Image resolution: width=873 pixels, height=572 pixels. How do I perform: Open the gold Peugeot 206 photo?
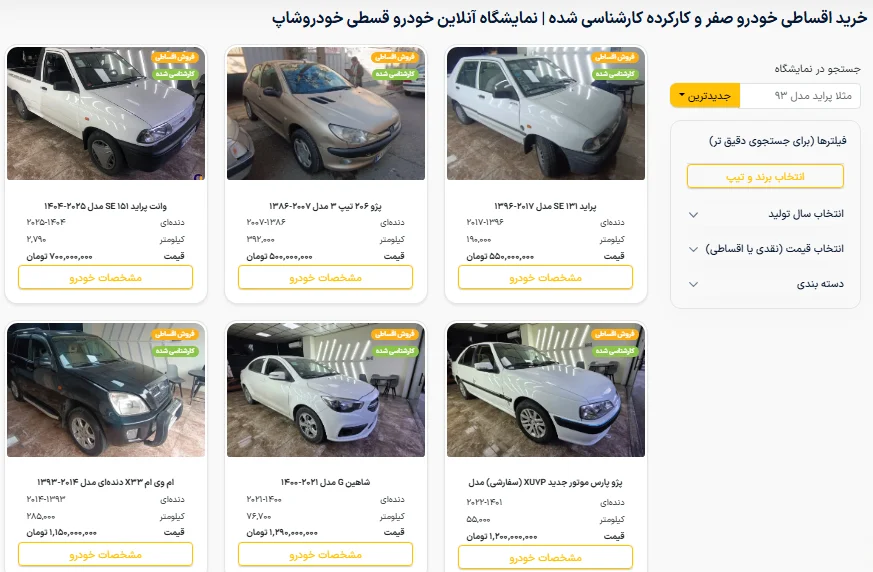coord(326,114)
